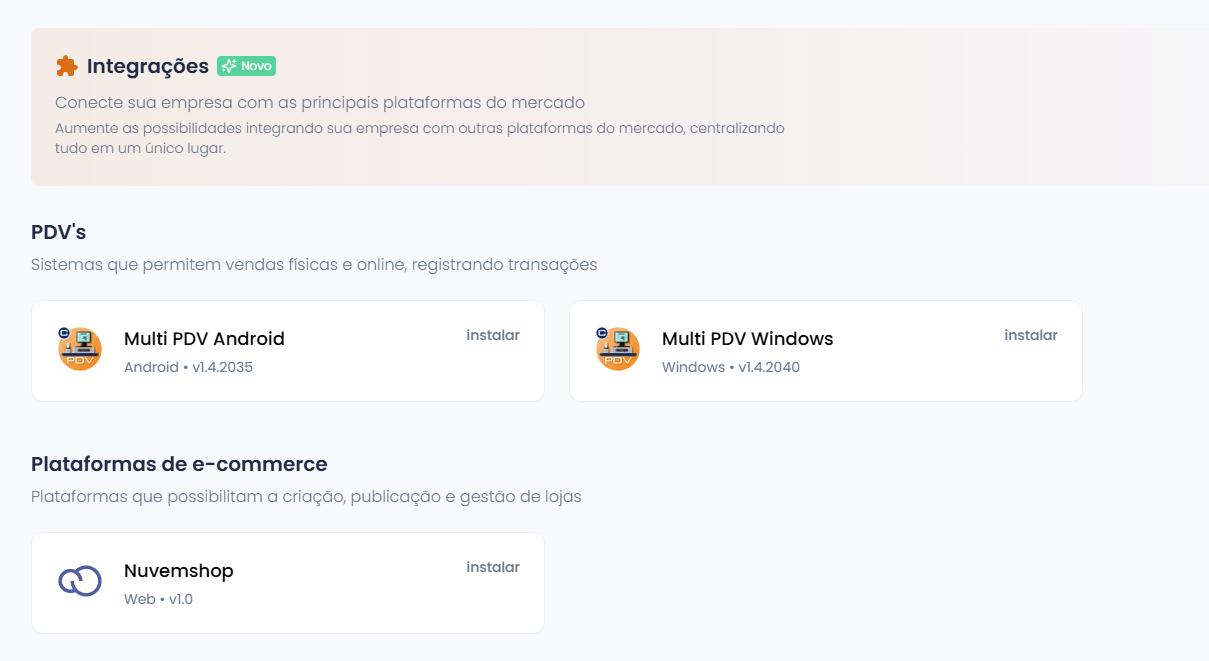This screenshot has width=1209, height=661.
Task: Select the PDV's section heading
Action: tap(58, 231)
